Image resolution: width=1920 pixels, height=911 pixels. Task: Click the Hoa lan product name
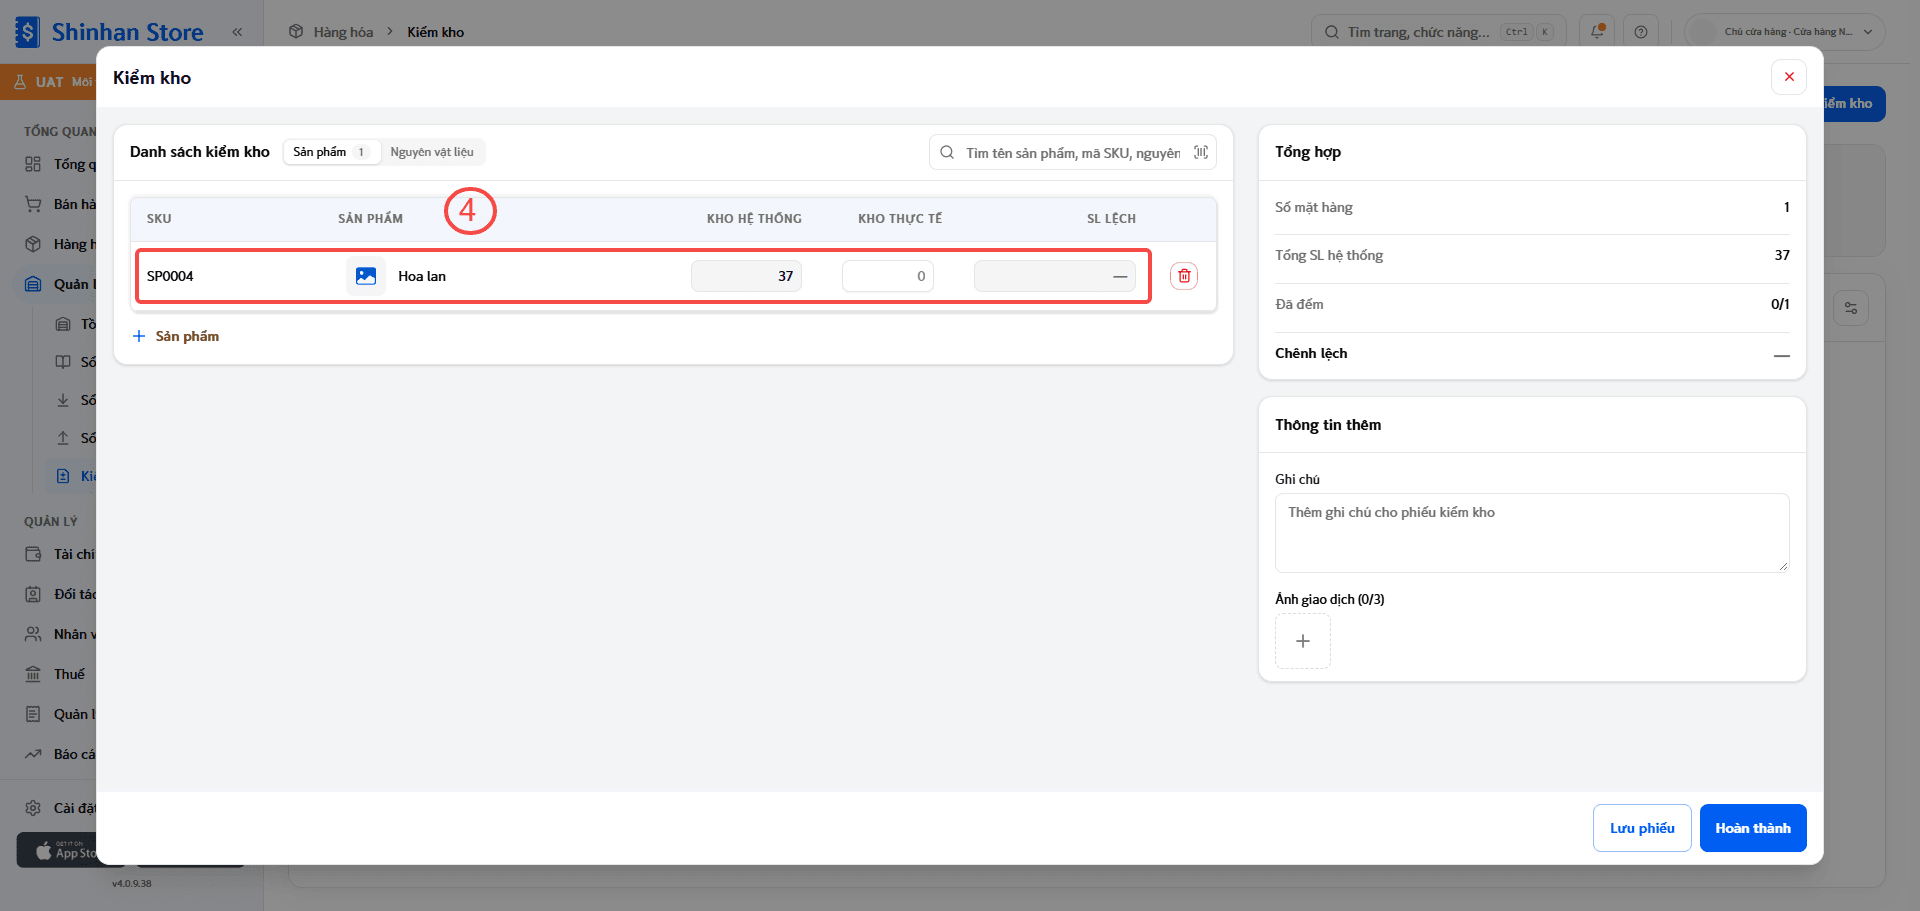(x=422, y=276)
